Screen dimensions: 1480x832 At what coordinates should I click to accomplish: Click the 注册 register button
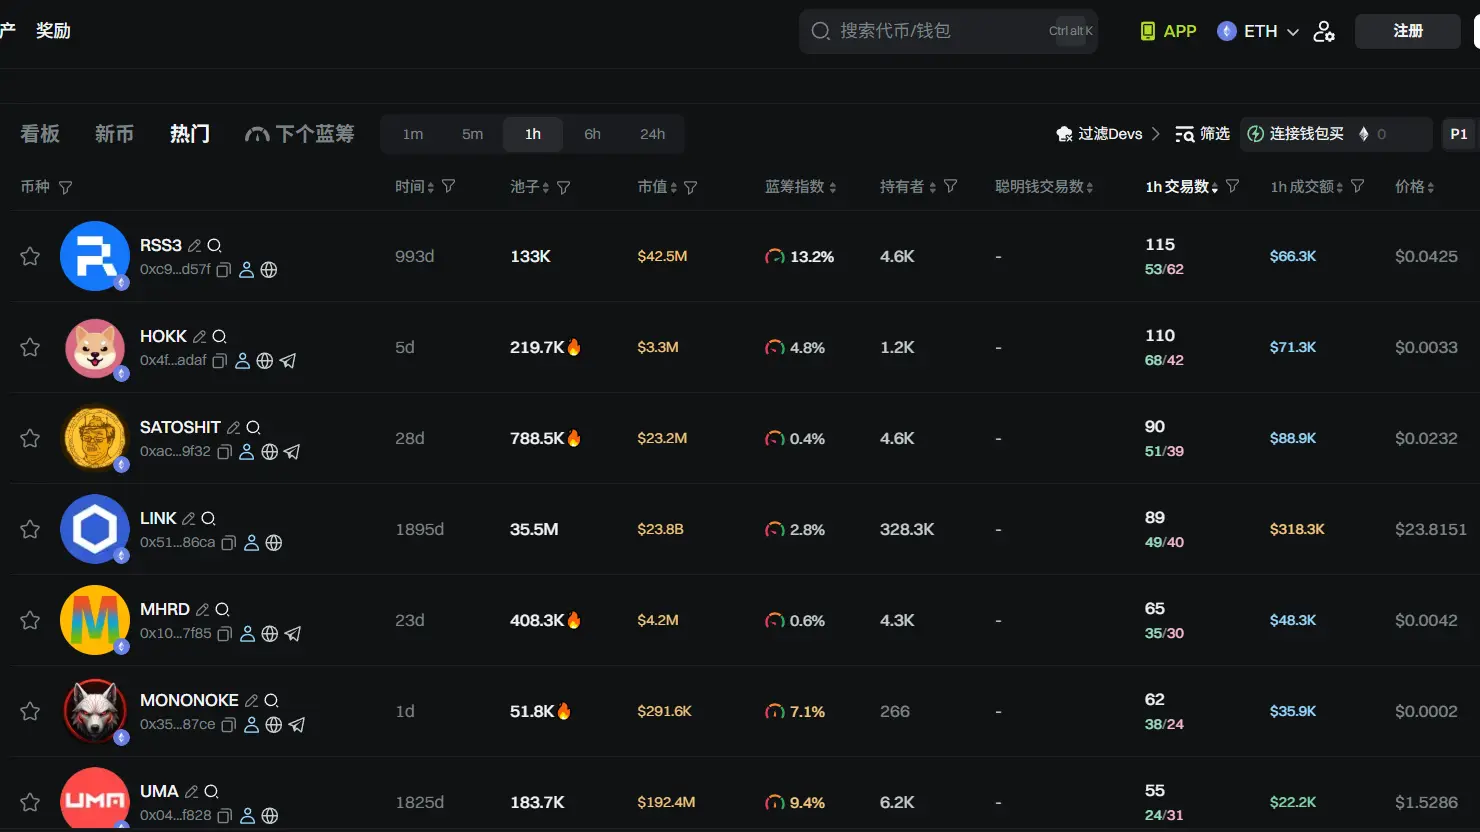pyautogui.click(x=1407, y=31)
